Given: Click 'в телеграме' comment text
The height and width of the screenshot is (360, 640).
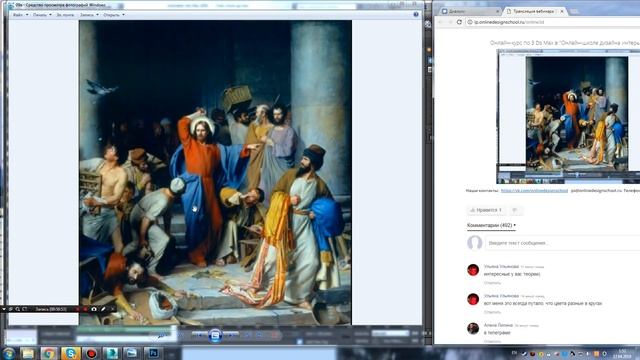Looking at the screenshot, I should [497, 333].
